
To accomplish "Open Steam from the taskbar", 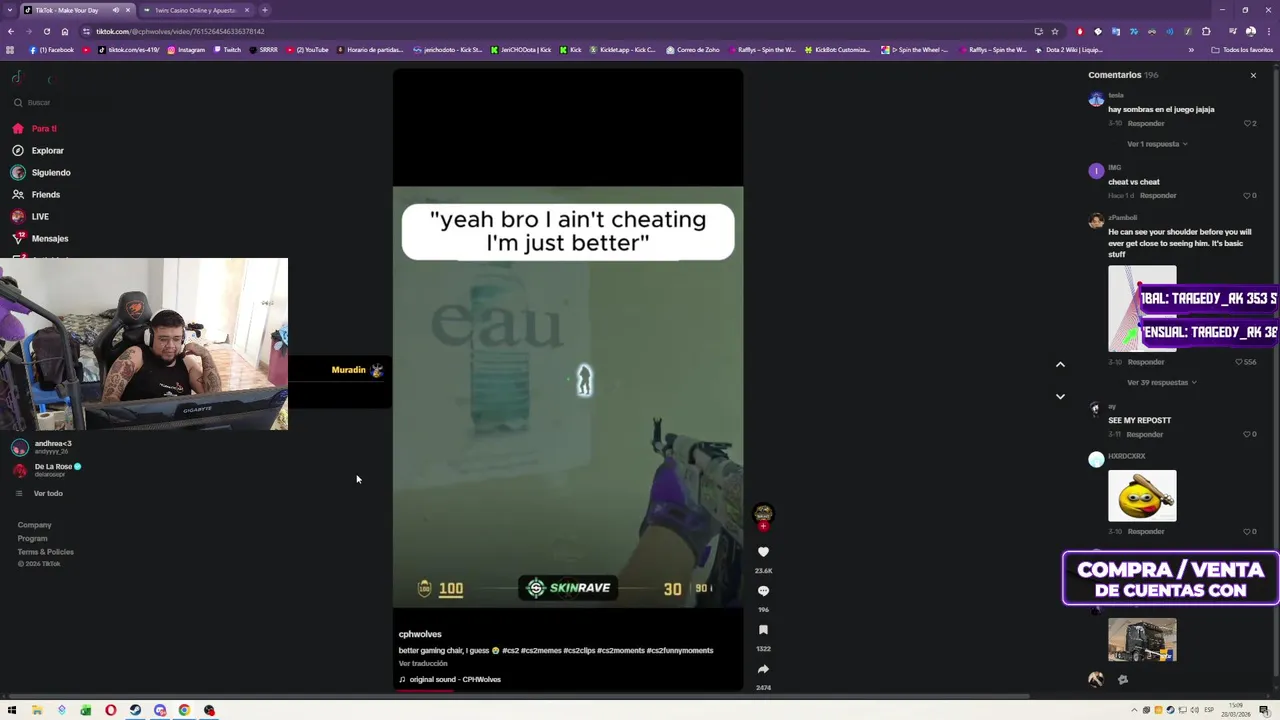I will [x=135, y=710].
